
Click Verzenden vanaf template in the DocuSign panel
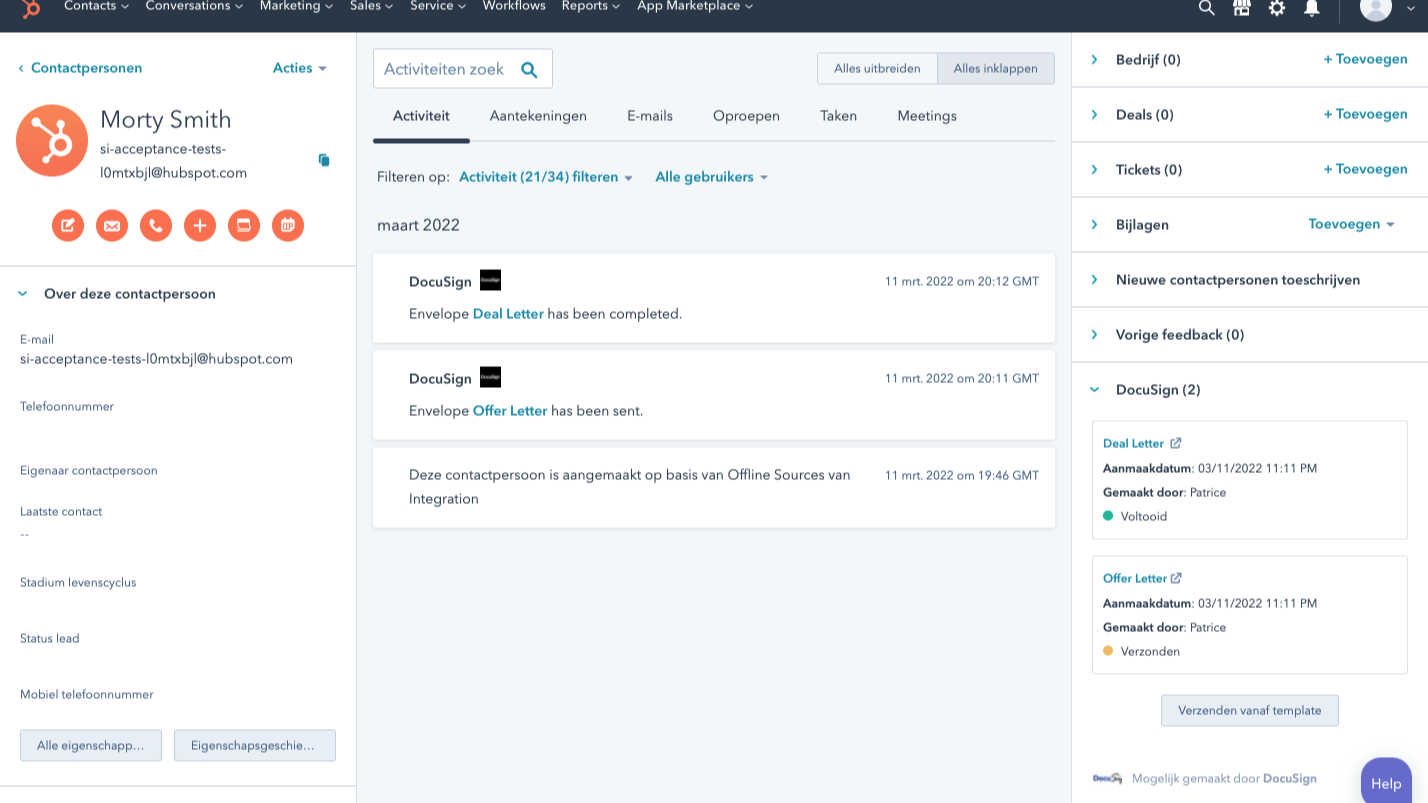point(1249,710)
